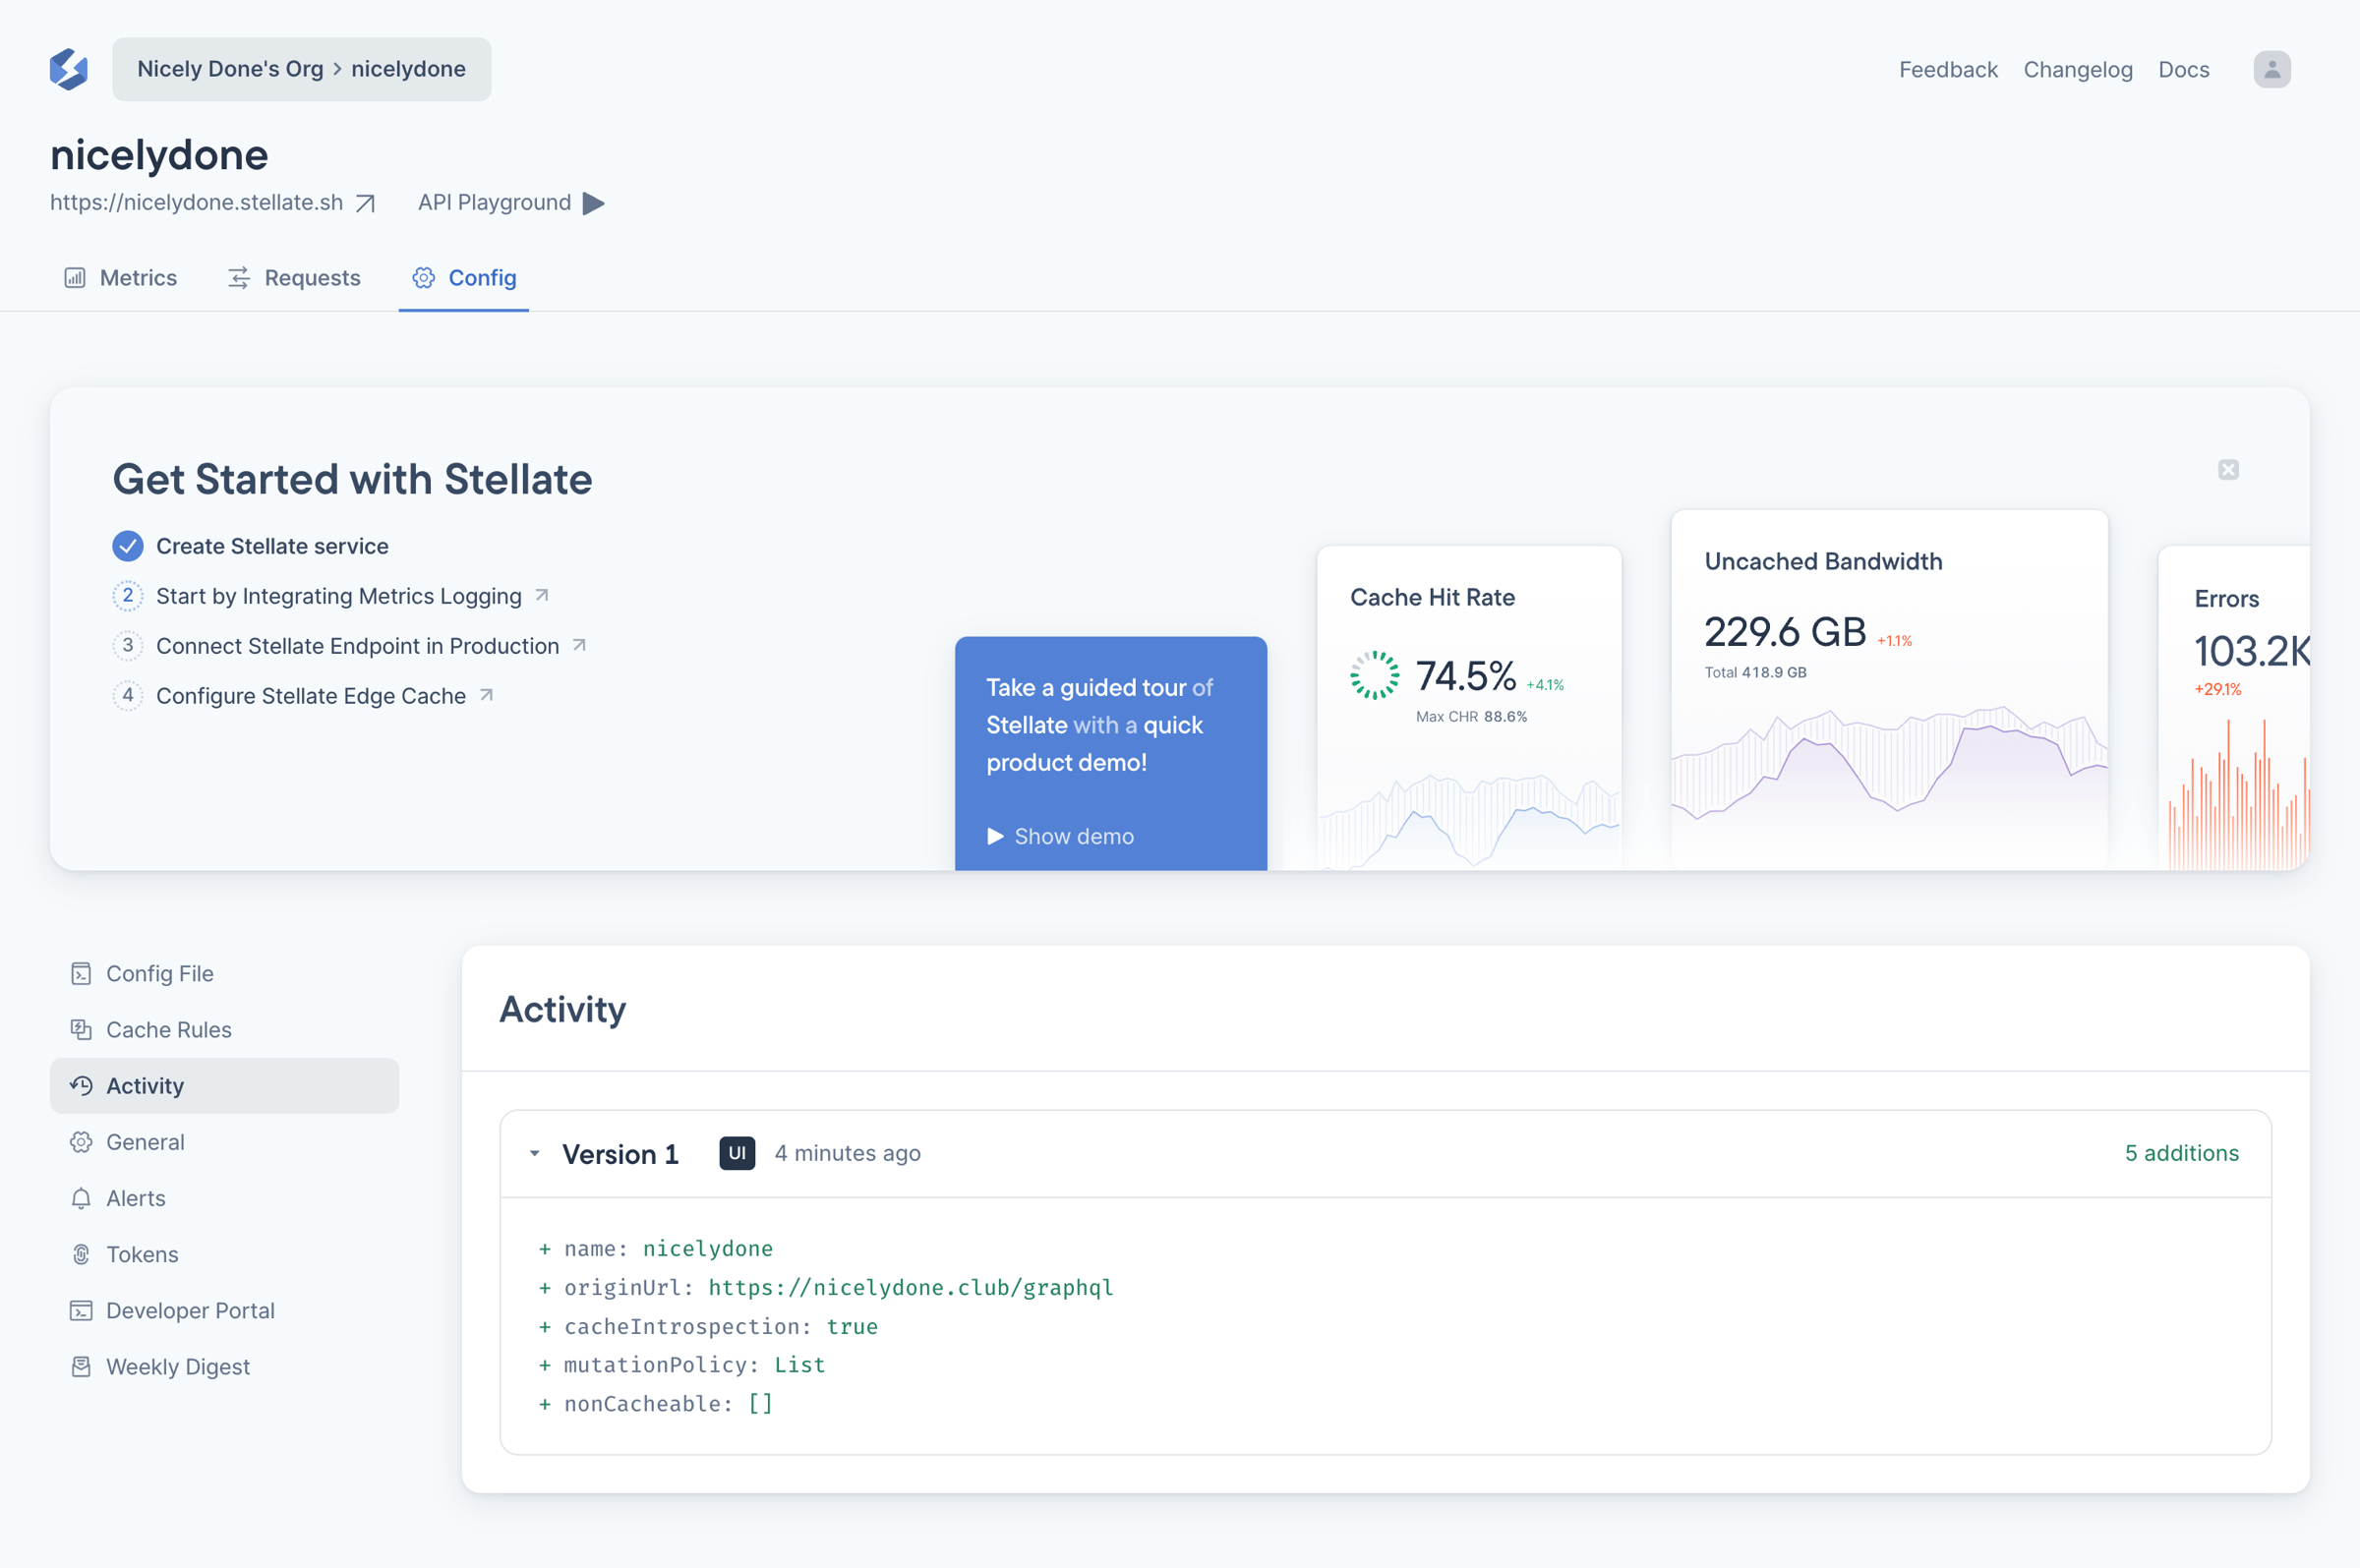This screenshot has height=1568, width=2360.
Task: Click the UI badge on Version 1
Action: click(737, 1153)
